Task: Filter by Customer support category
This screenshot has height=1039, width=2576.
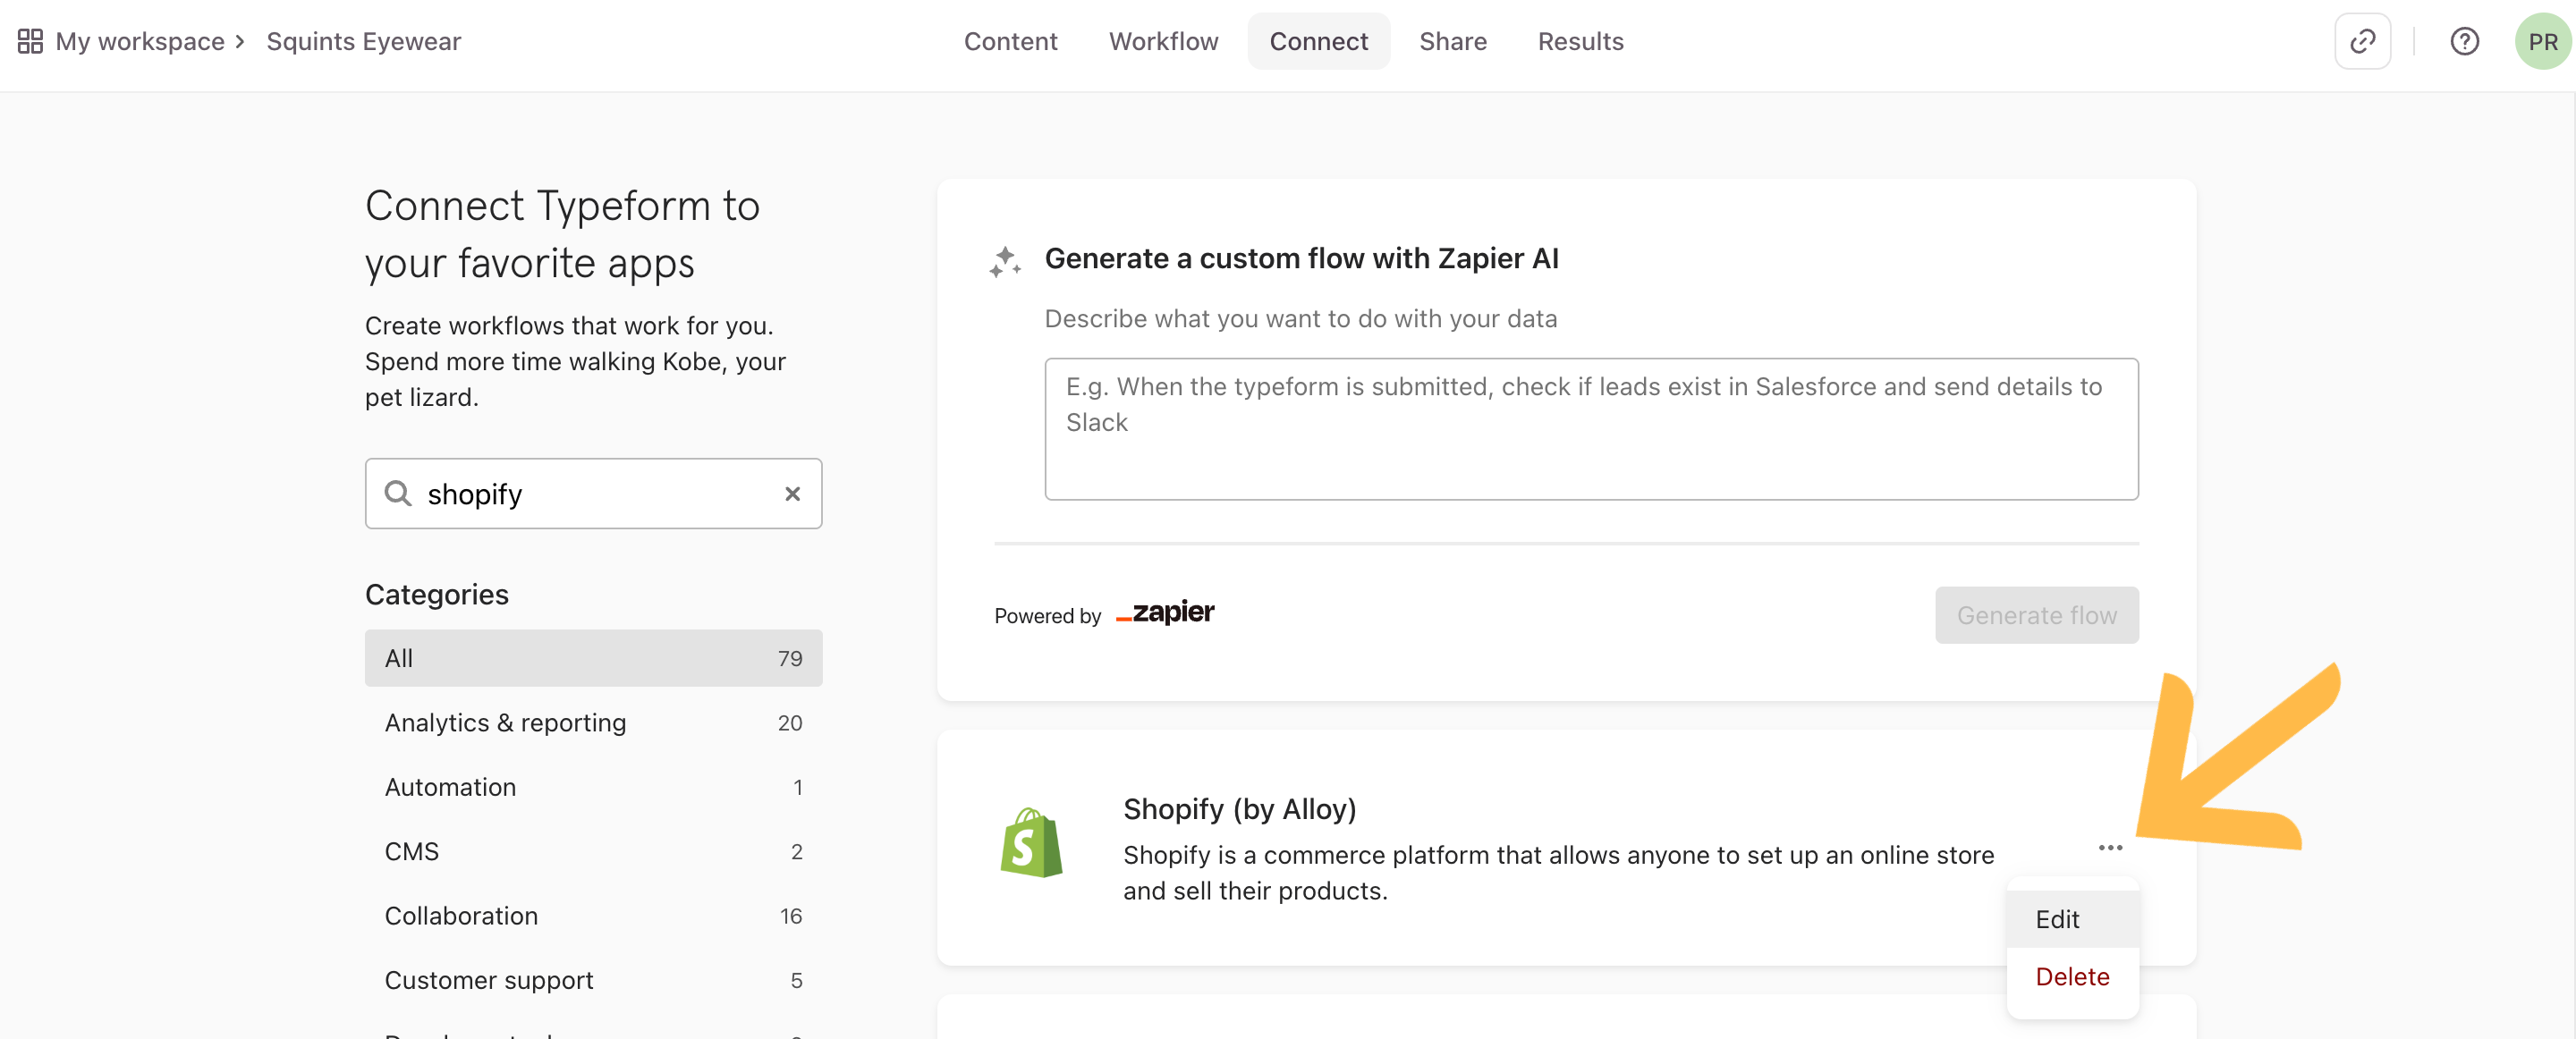Action: pyautogui.click(x=593, y=979)
